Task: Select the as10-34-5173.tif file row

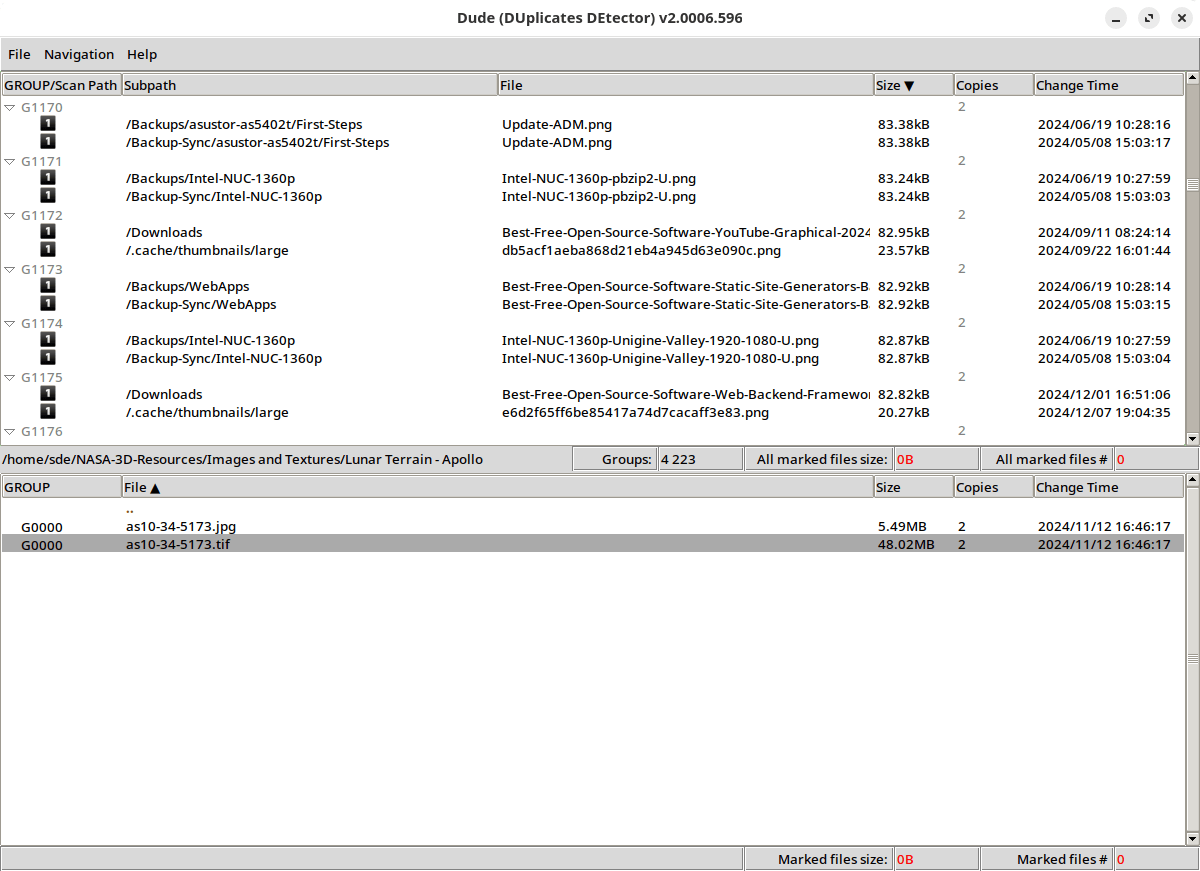Action: [592, 544]
